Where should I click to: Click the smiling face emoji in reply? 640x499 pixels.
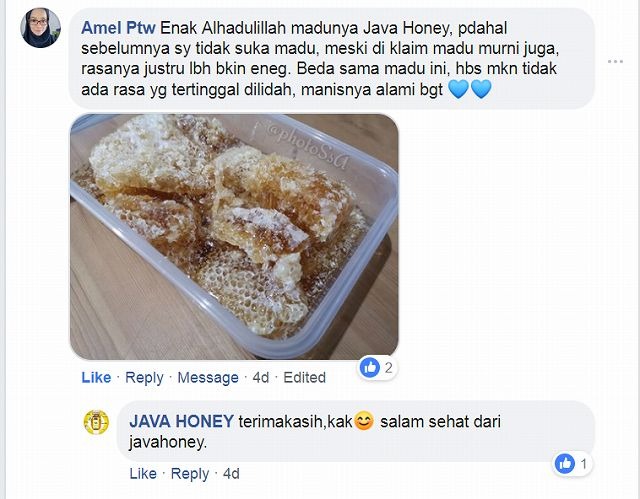click(x=364, y=421)
